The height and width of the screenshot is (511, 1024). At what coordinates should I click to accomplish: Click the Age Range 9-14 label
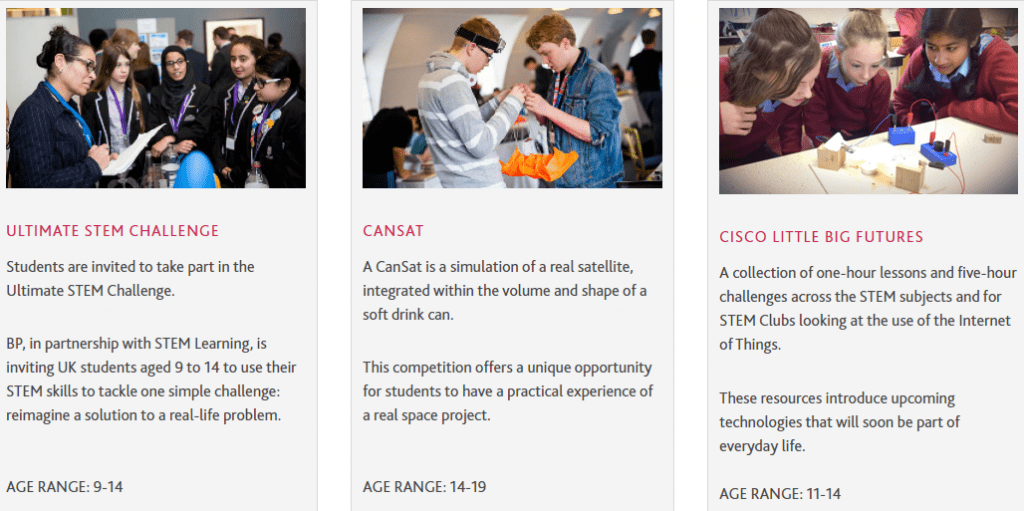click(65, 487)
